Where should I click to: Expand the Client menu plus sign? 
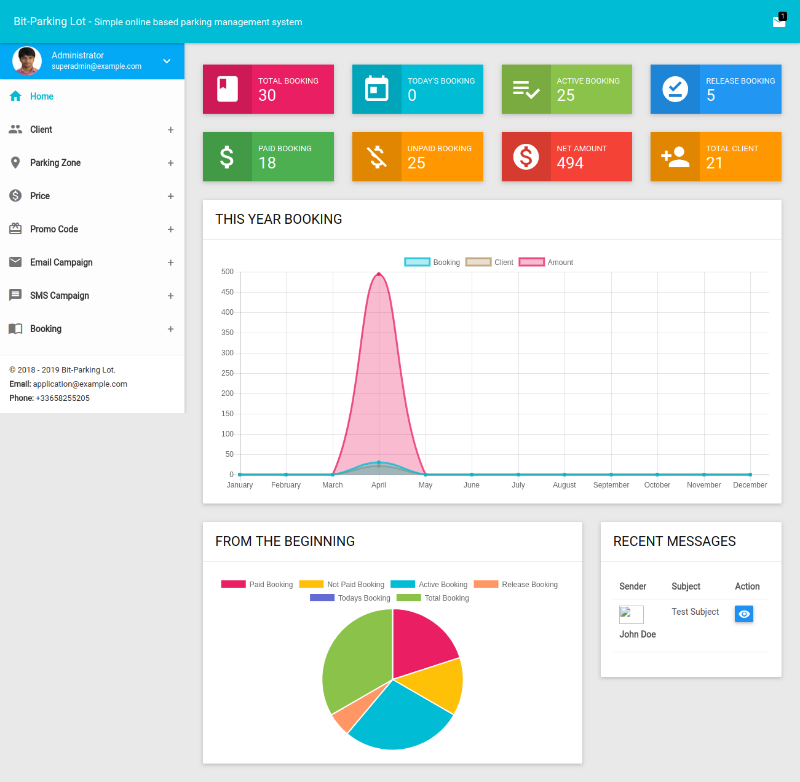pos(170,130)
